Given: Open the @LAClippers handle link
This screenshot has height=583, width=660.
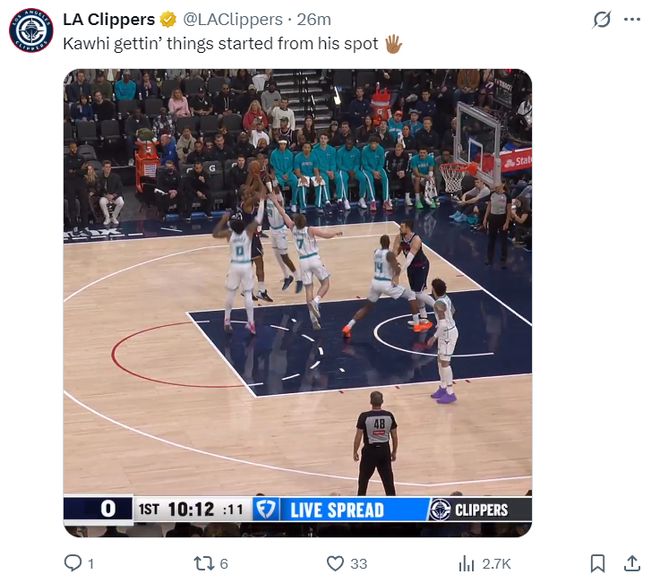Looking at the screenshot, I should click(x=233, y=19).
